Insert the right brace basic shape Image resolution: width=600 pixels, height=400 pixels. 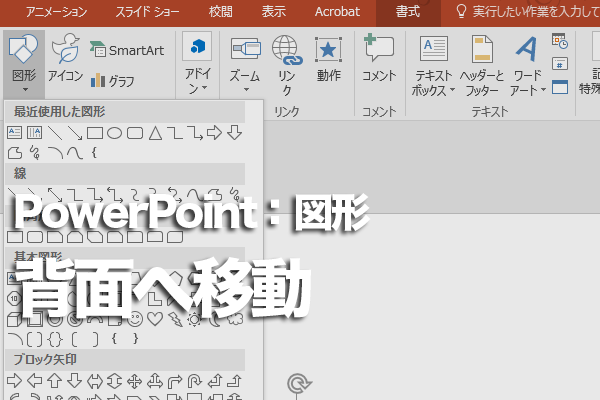[x=135, y=339]
